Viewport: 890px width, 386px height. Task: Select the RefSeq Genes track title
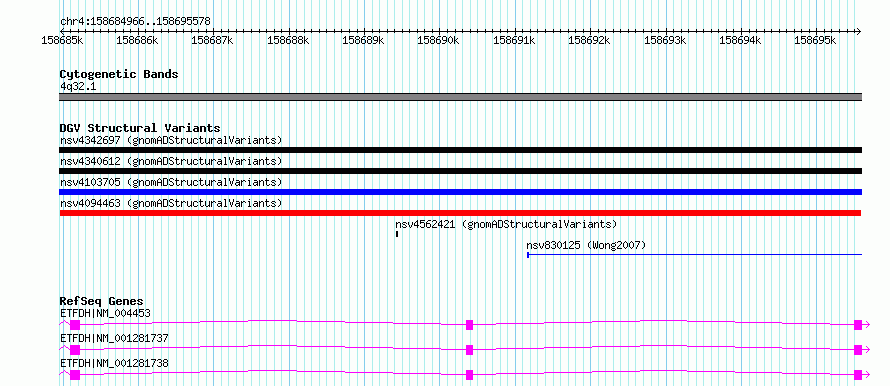[102, 301]
